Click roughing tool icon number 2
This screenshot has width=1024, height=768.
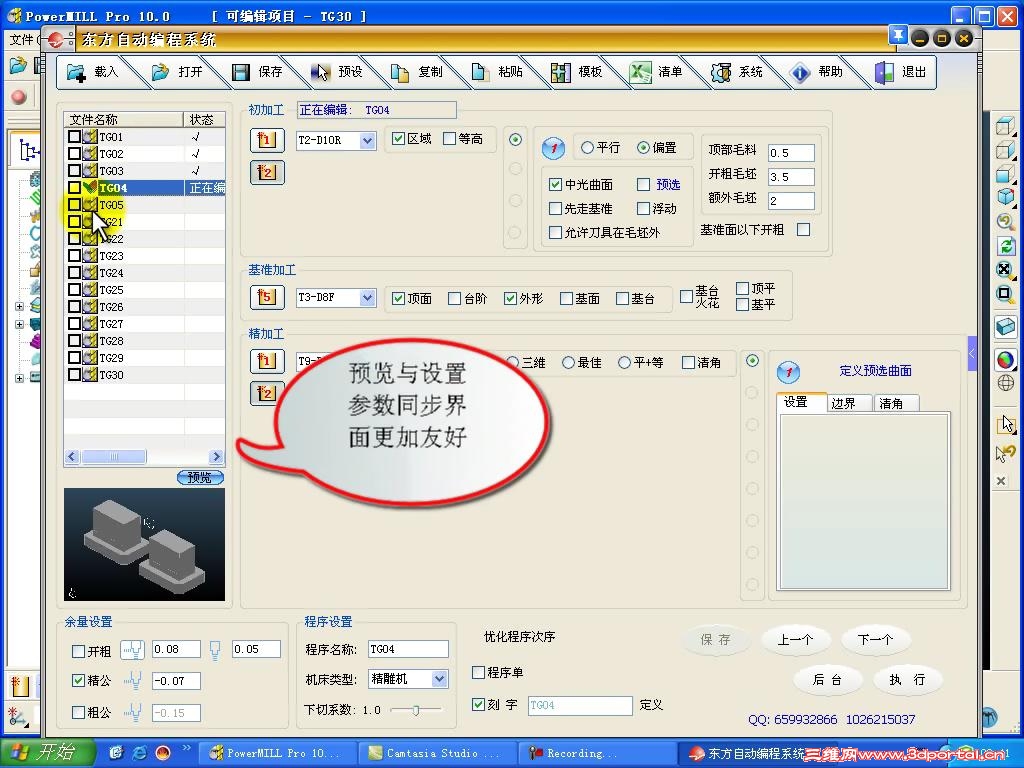pos(267,172)
